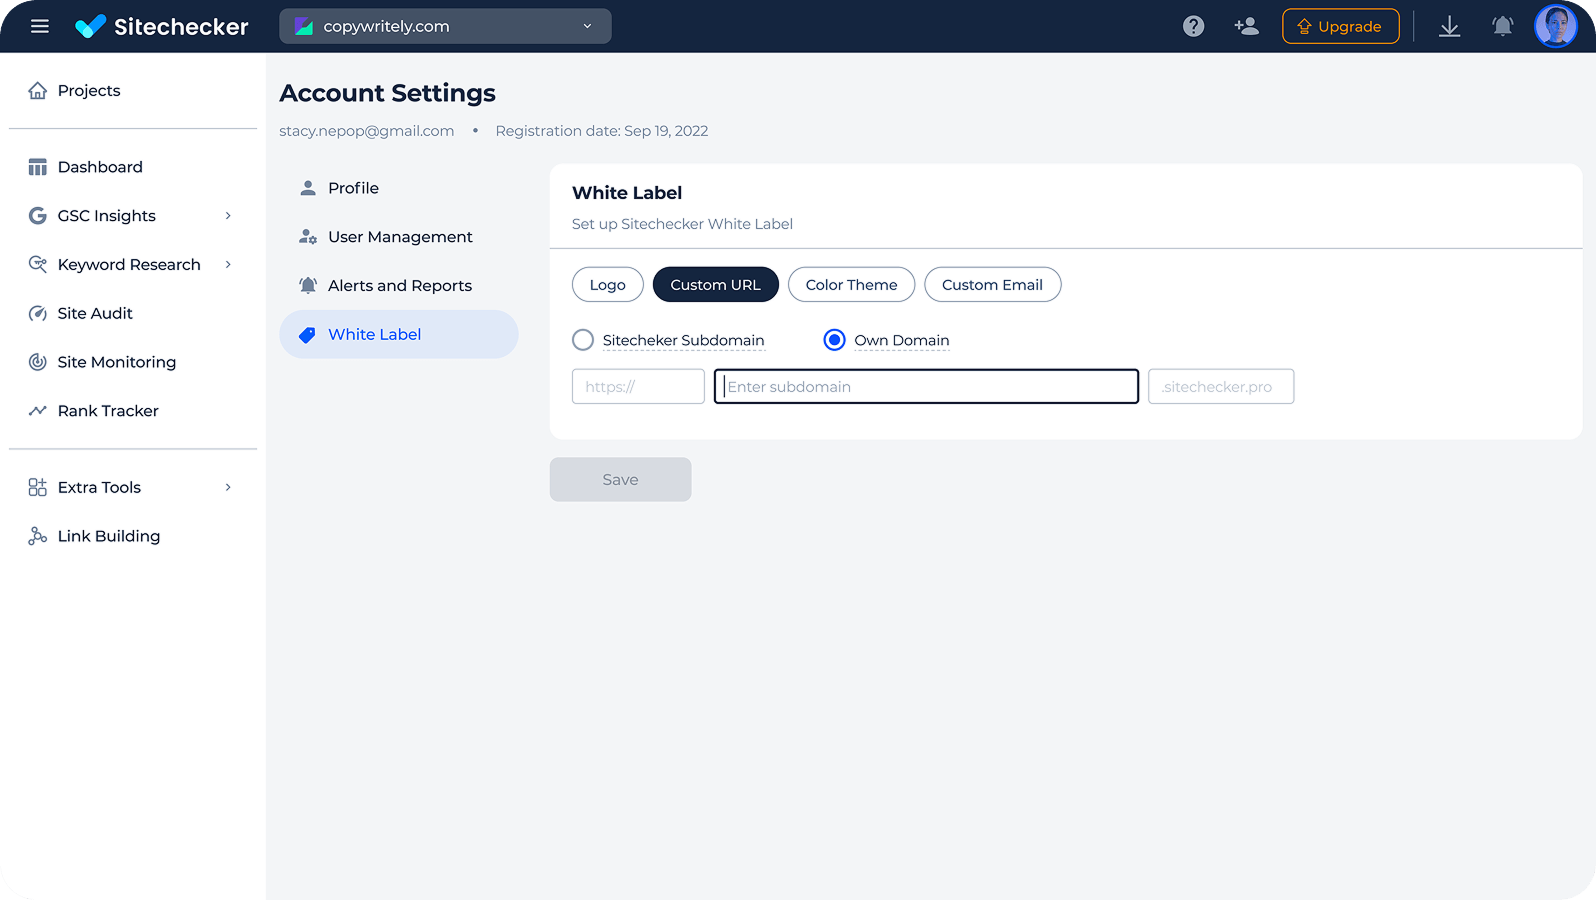
Task: Click the Enter subdomain input field
Action: coord(926,387)
